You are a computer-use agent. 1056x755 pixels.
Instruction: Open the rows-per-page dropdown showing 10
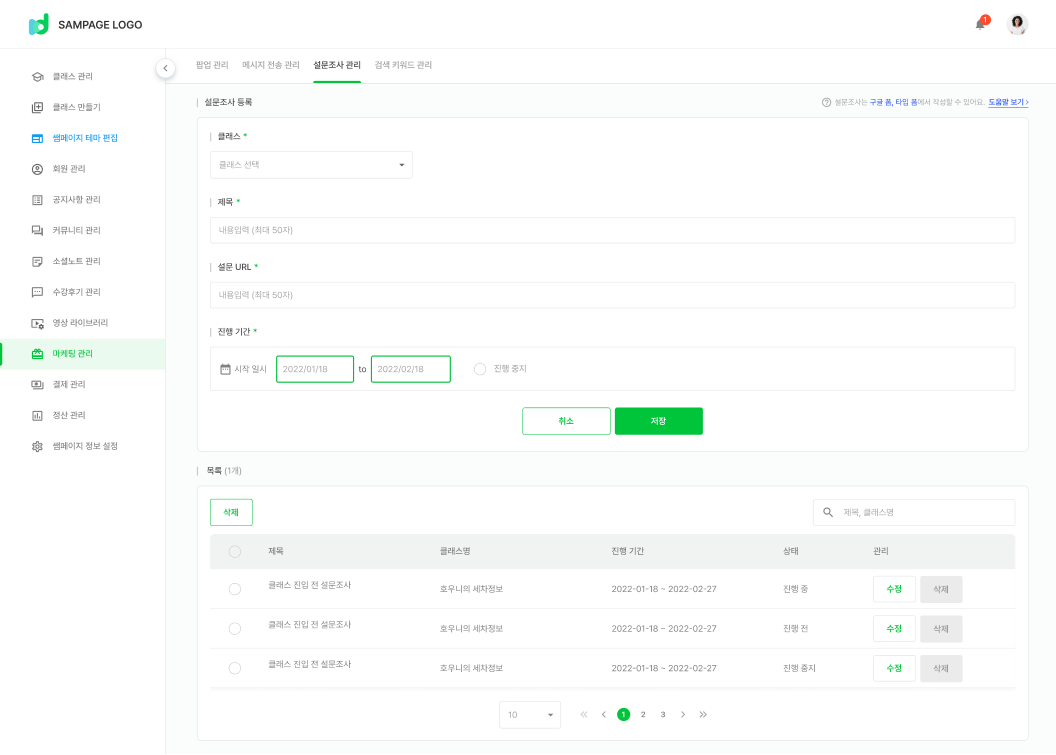[x=529, y=715]
